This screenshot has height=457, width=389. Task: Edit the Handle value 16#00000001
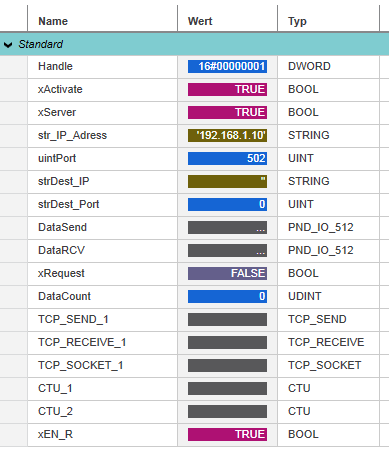(x=227, y=66)
